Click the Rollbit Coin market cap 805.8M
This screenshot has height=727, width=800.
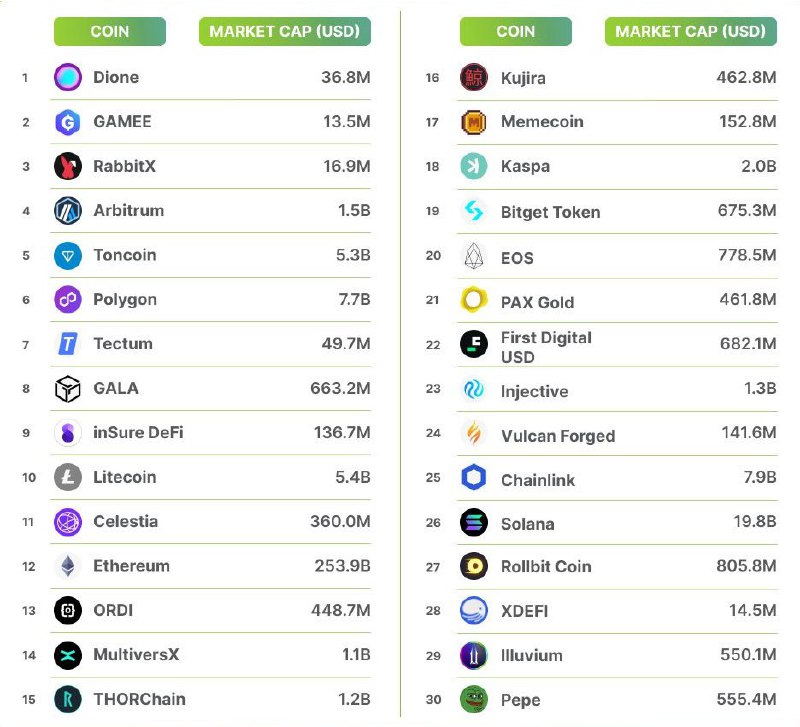pos(746,566)
